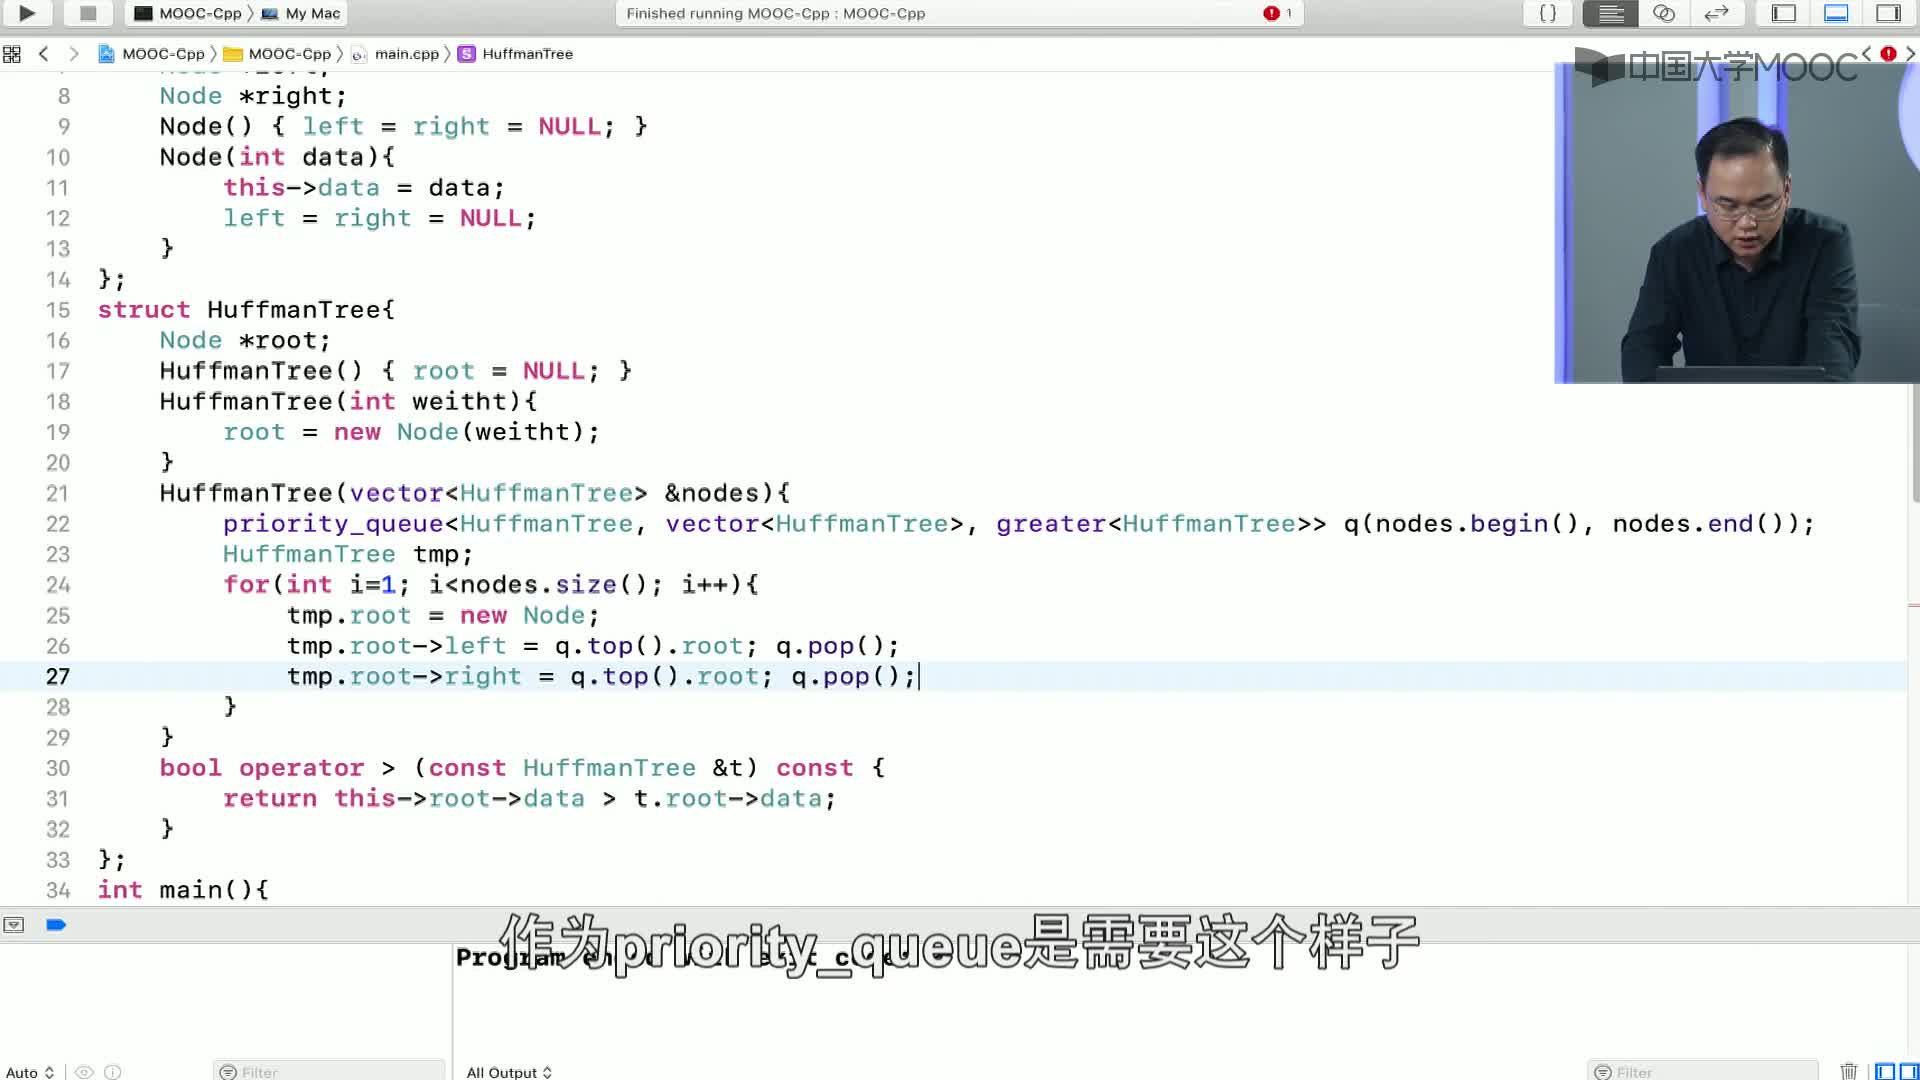Toggle the navigator panel
This screenshot has height=1080, width=1920.
pos(1784,13)
